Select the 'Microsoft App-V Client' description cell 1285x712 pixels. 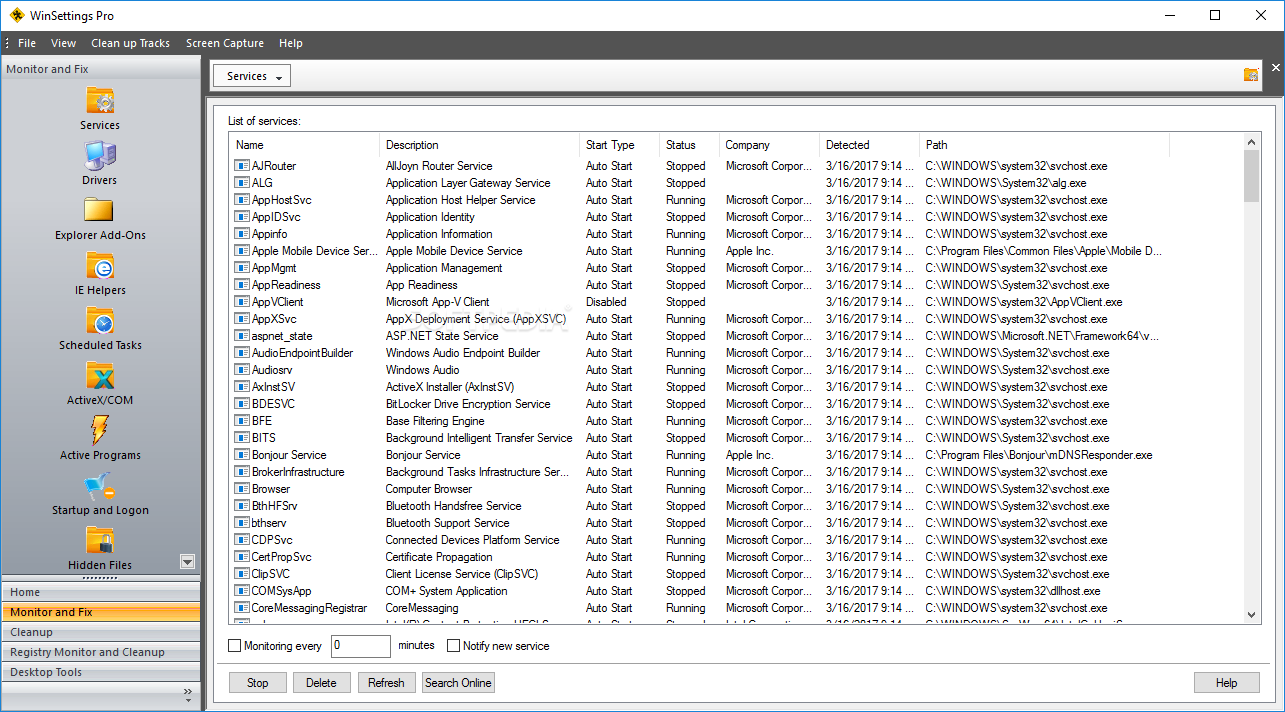pos(438,302)
